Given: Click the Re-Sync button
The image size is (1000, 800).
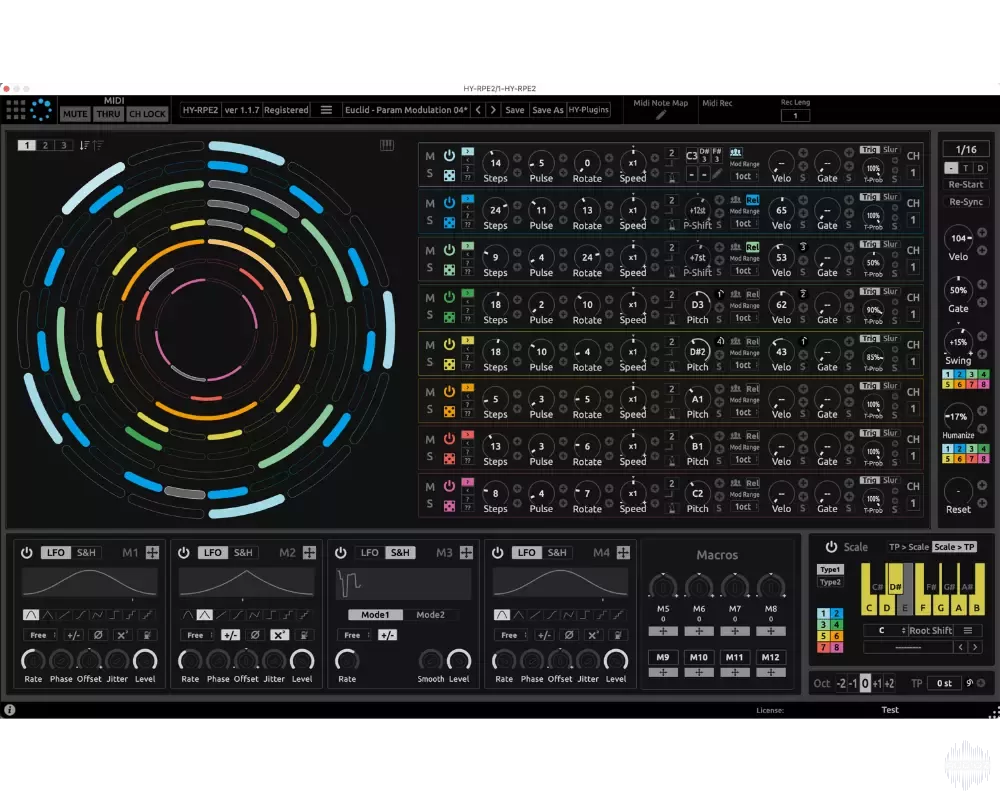Looking at the screenshot, I should (966, 202).
